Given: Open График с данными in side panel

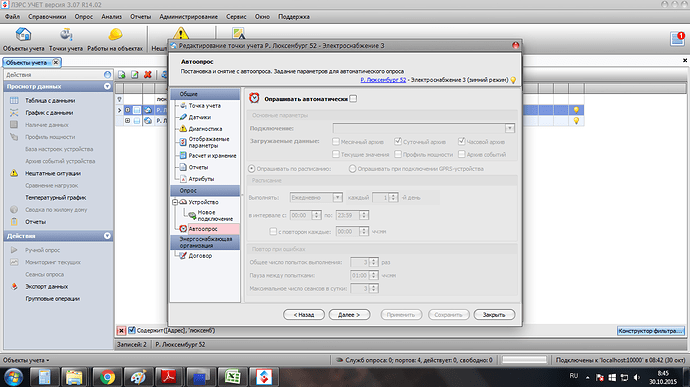Looking at the screenshot, I should tap(49, 113).
